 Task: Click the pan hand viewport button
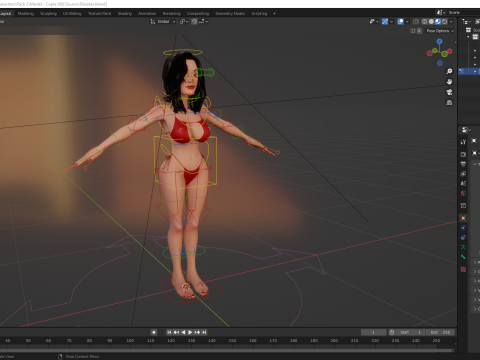coord(449,82)
